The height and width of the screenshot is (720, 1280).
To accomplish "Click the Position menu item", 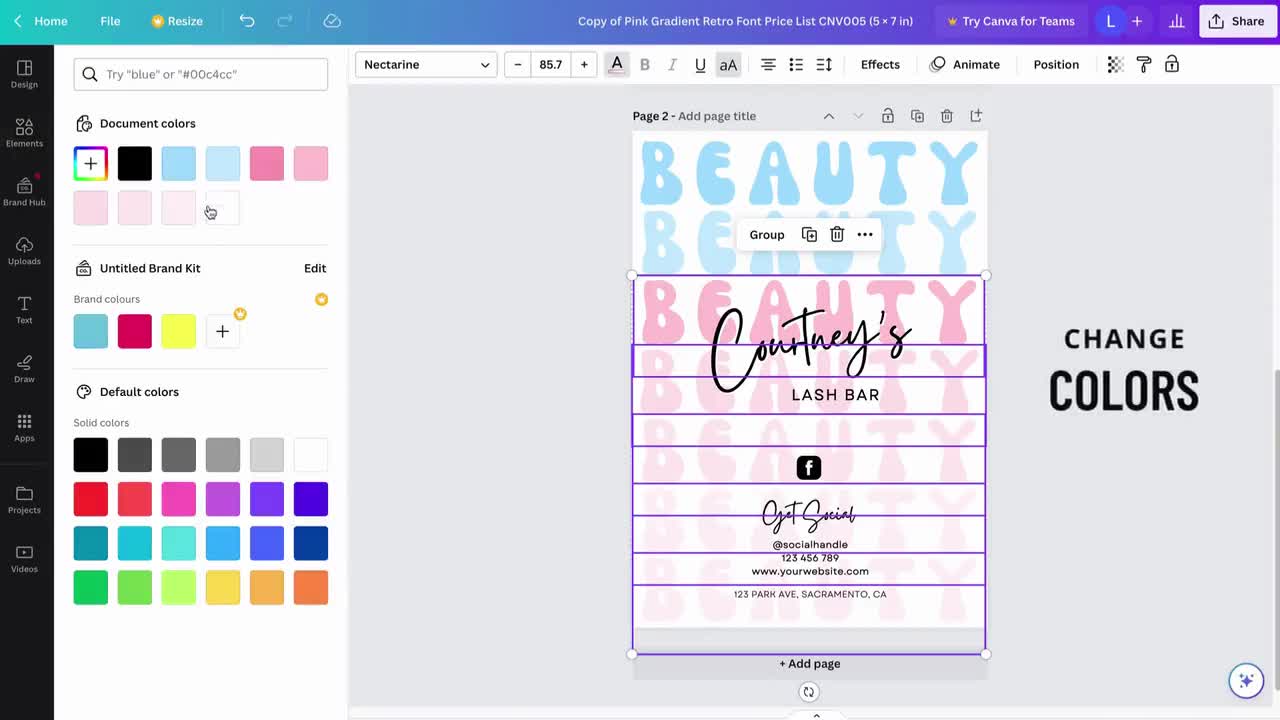I will 1056,64.
